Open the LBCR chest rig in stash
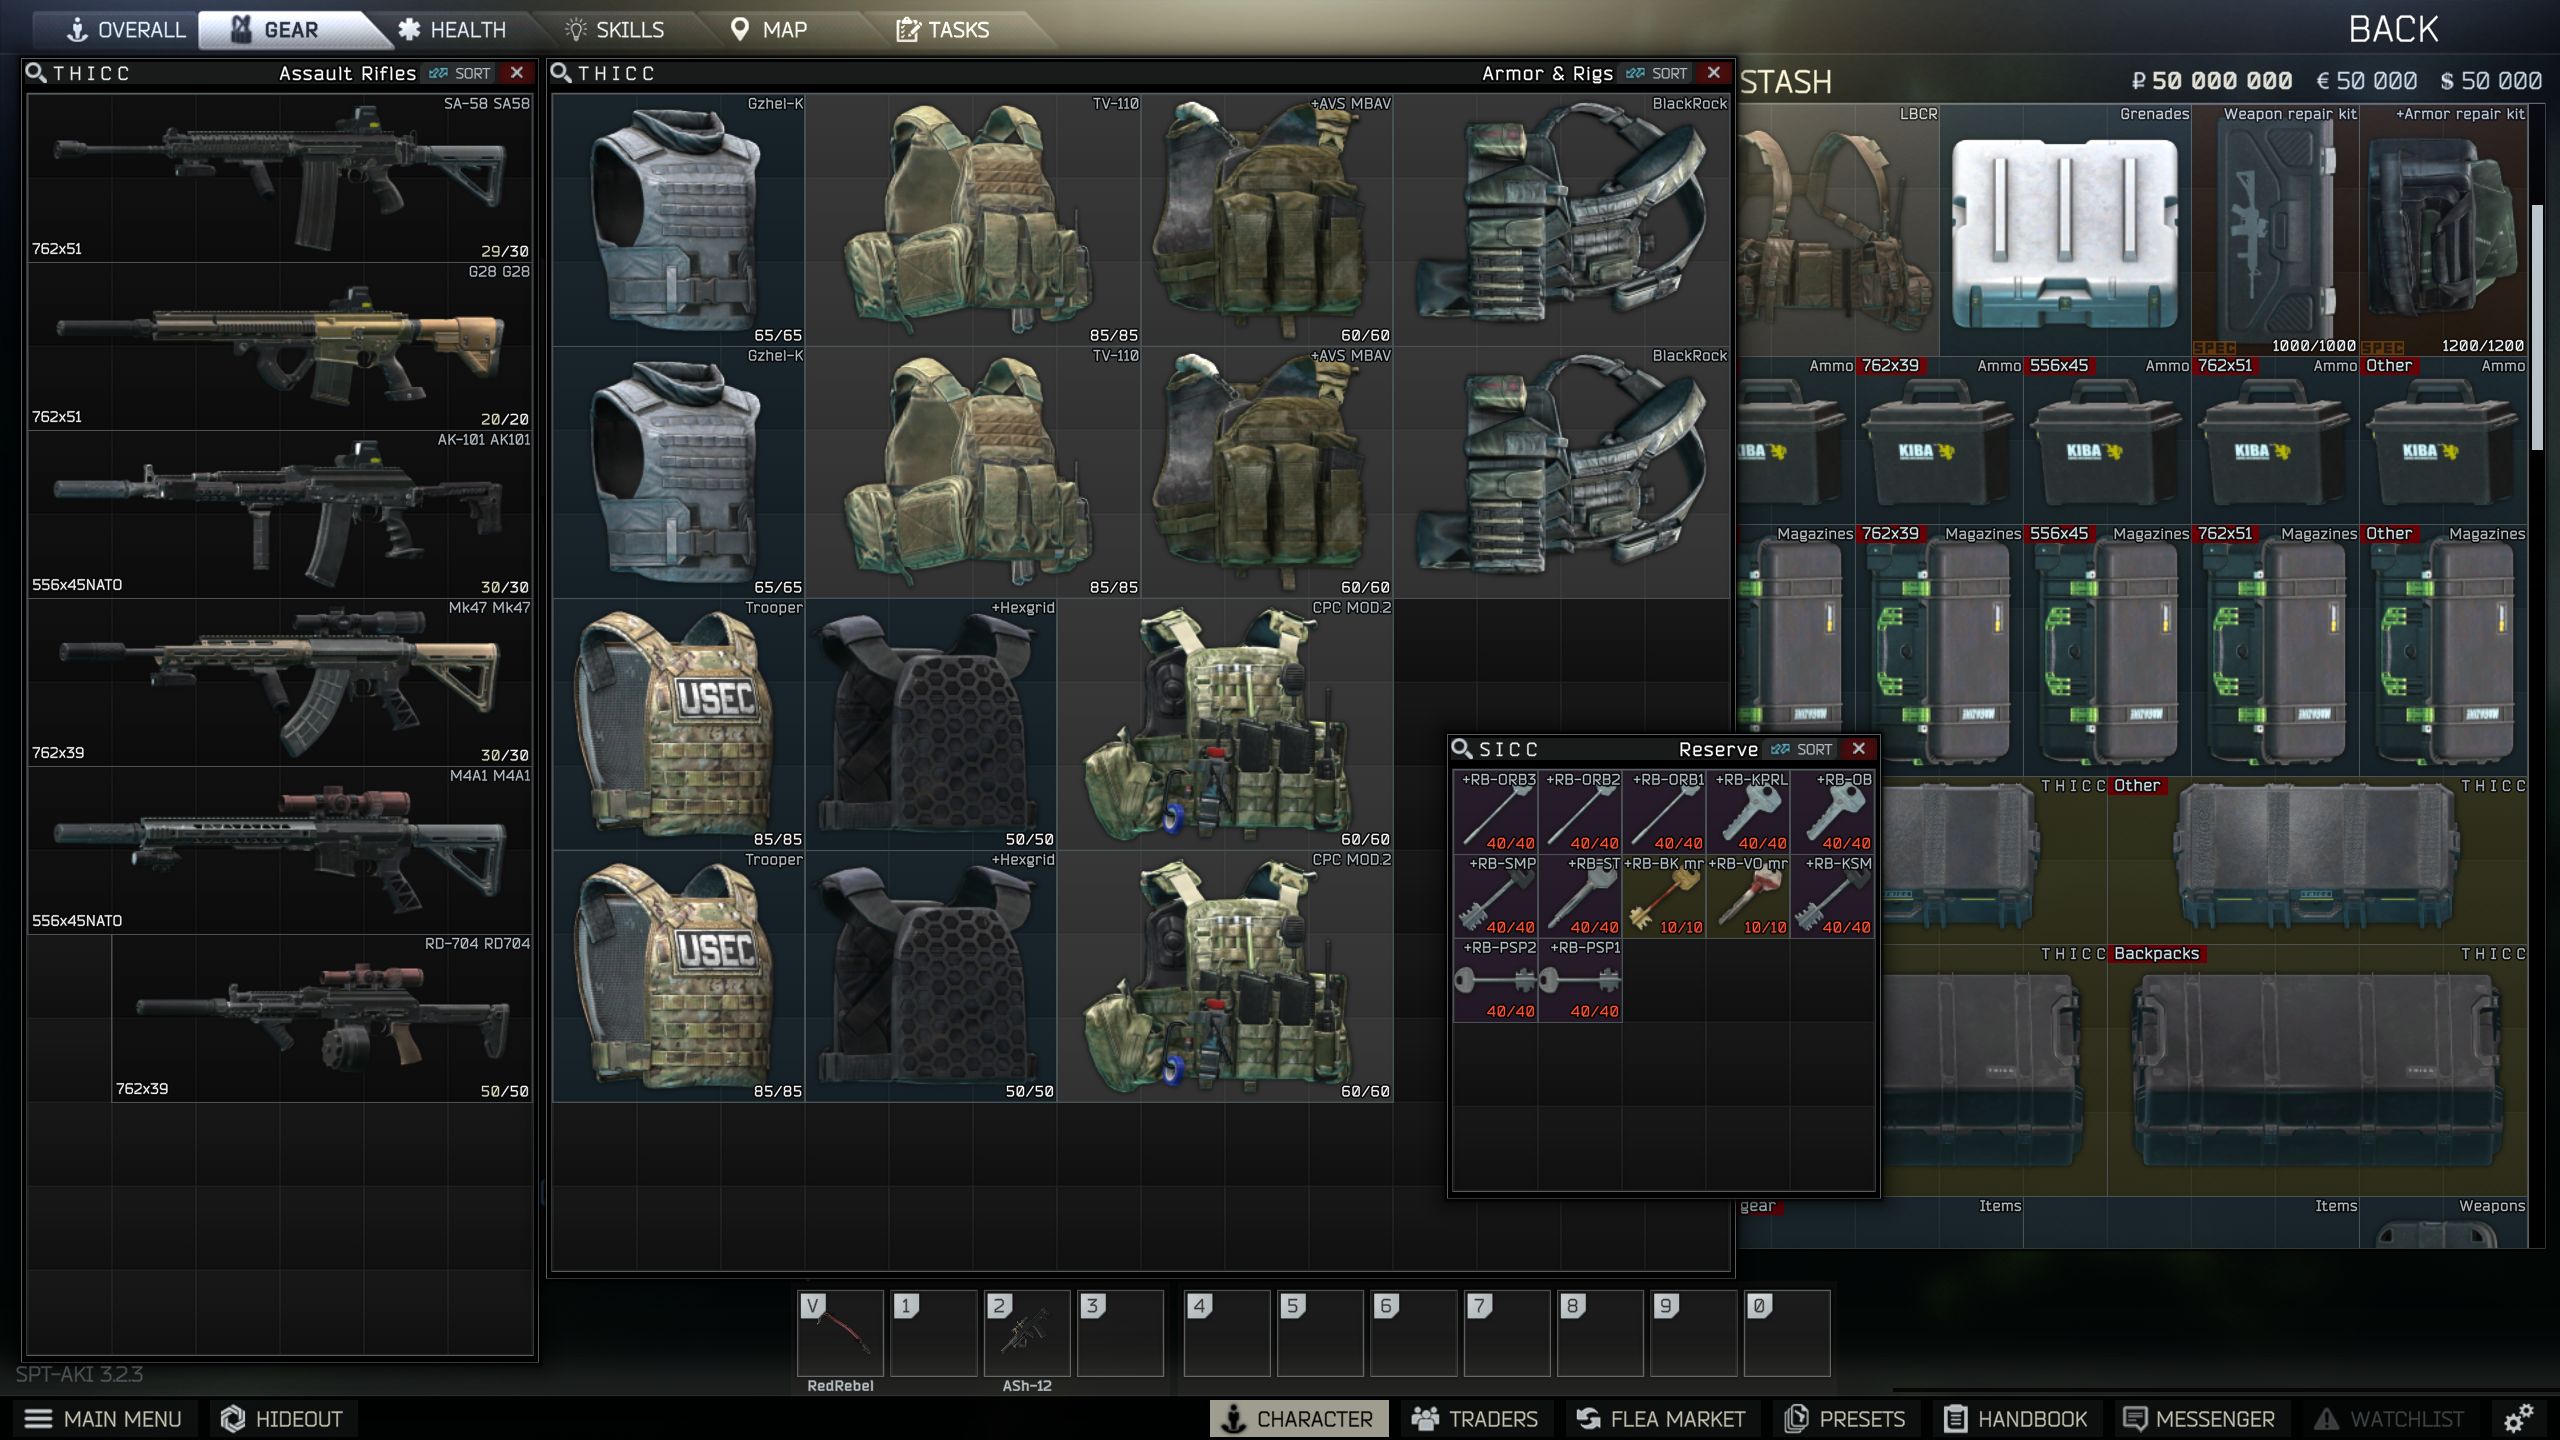The image size is (2560, 1440). pyautogui.click(x=1840, y=230)
